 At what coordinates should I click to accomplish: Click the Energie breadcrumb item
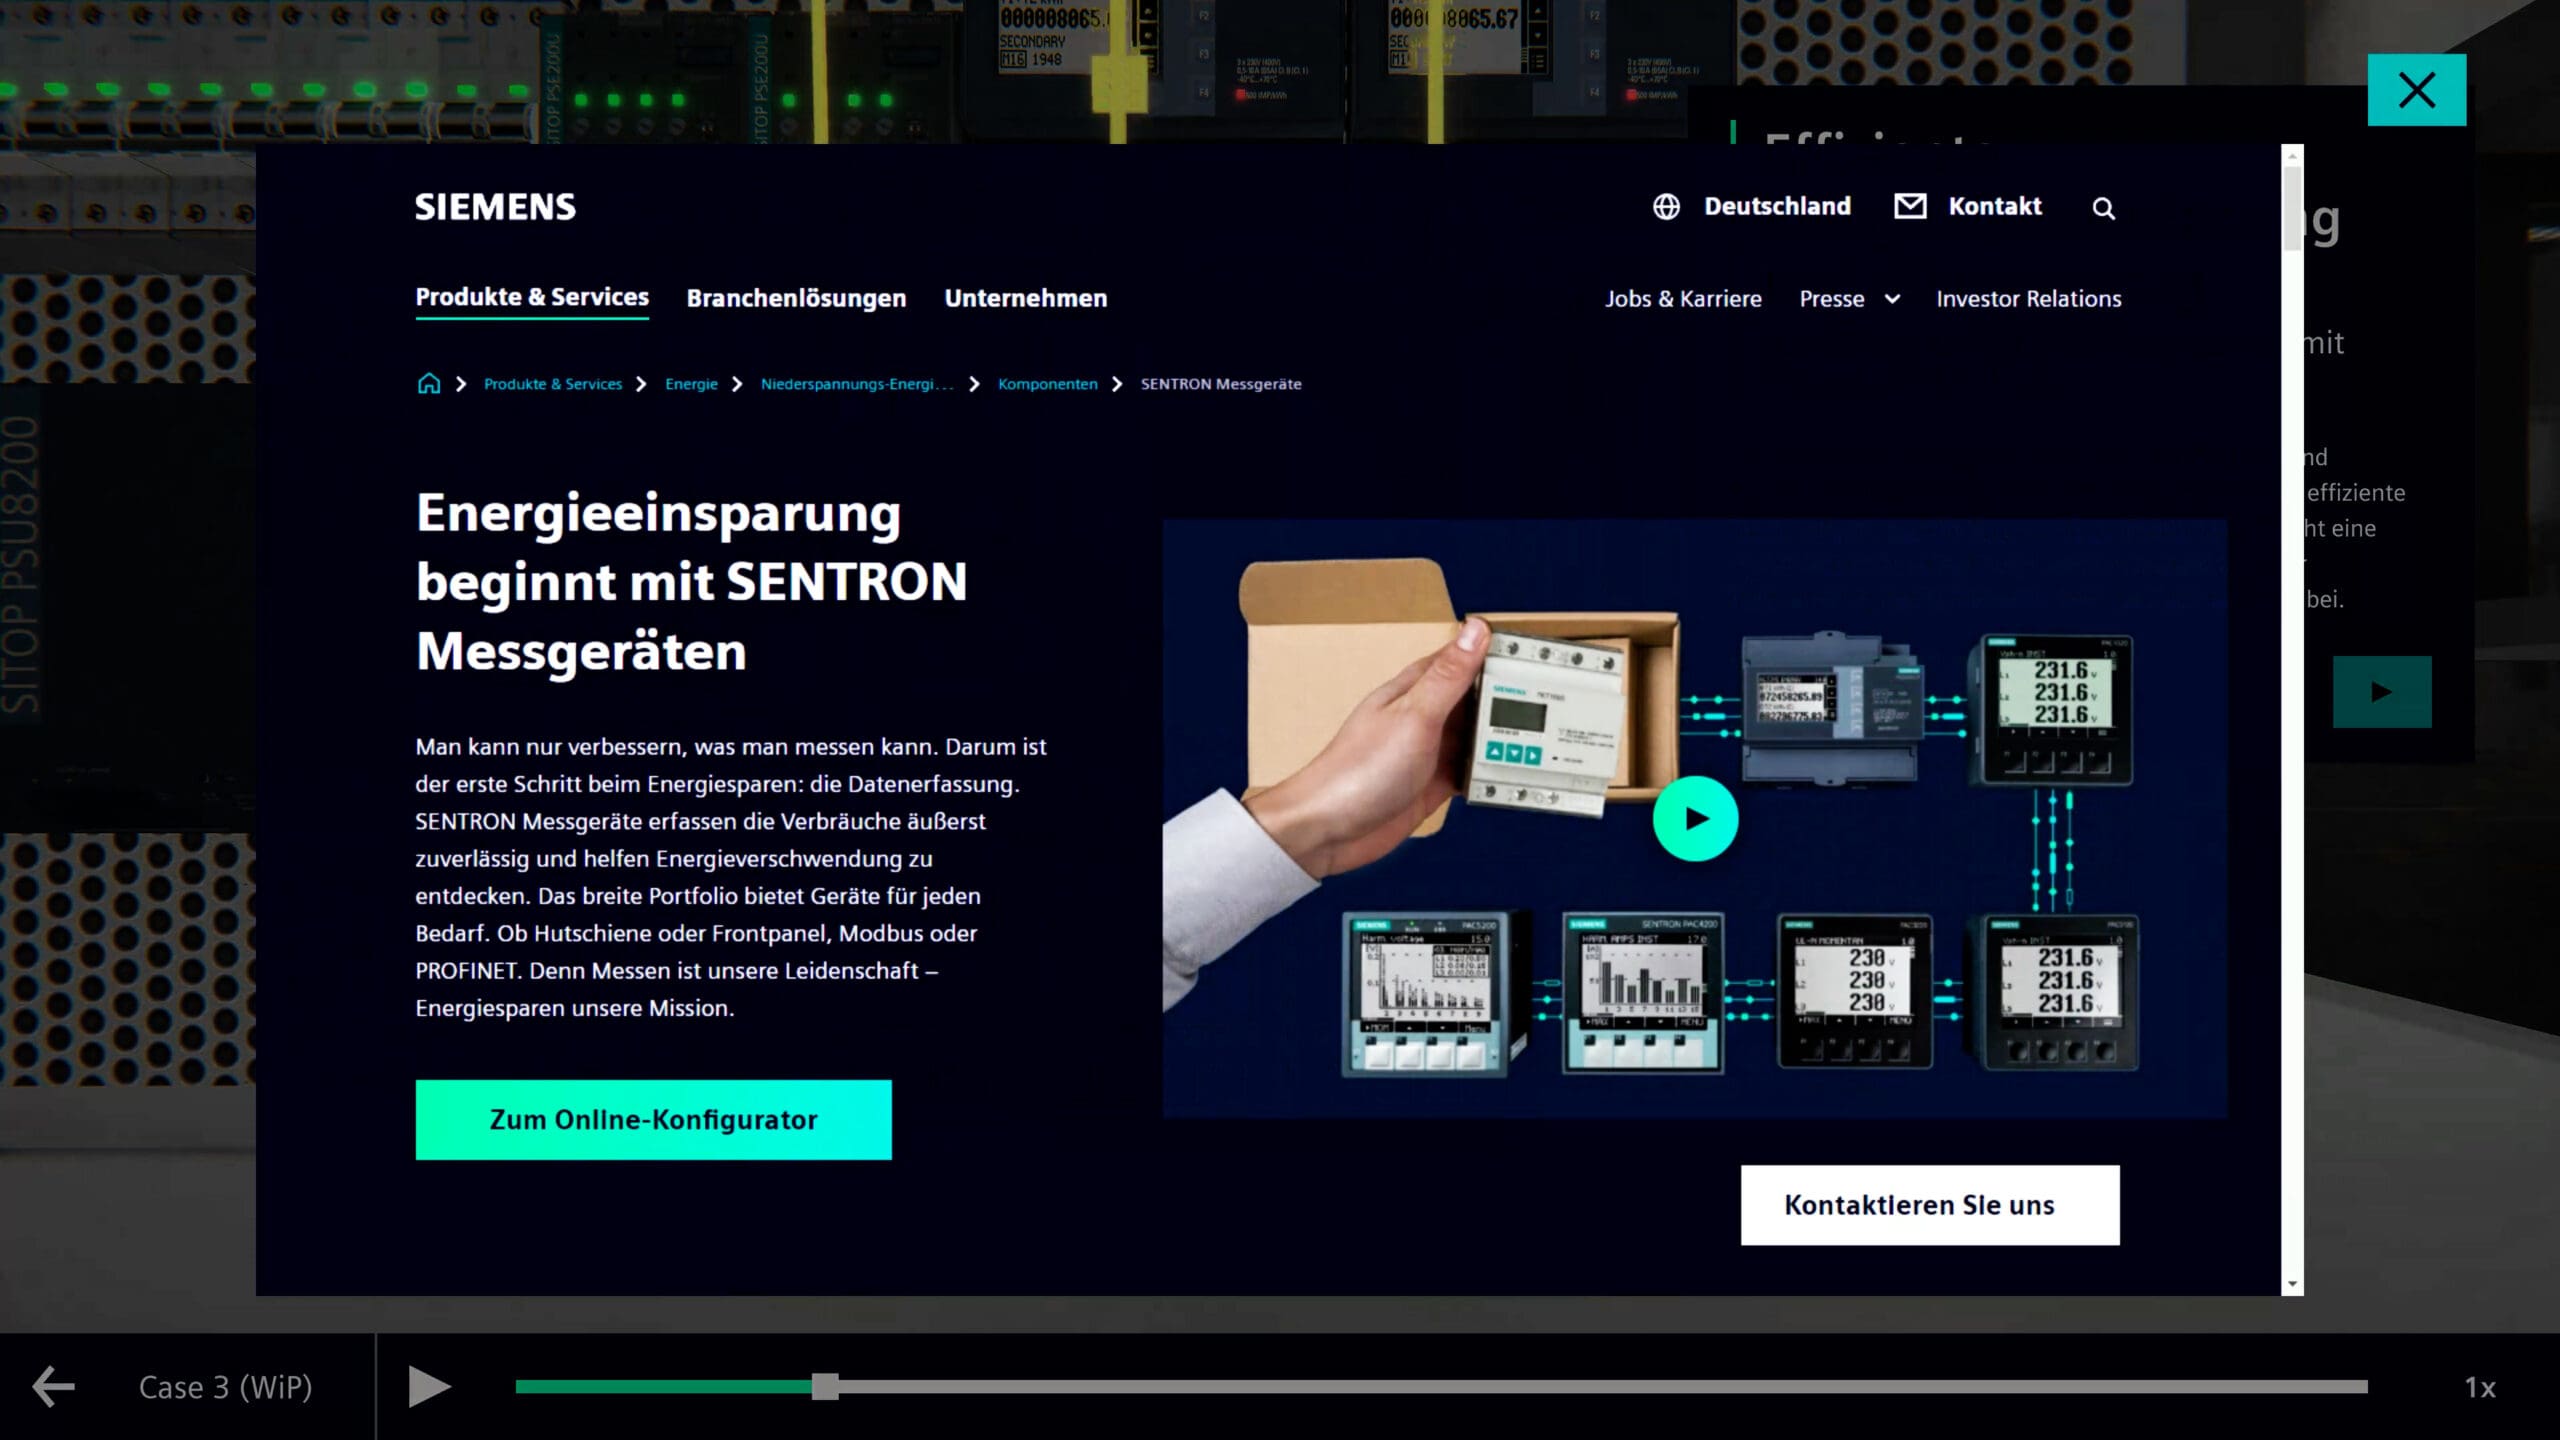(x=691, y=383)
